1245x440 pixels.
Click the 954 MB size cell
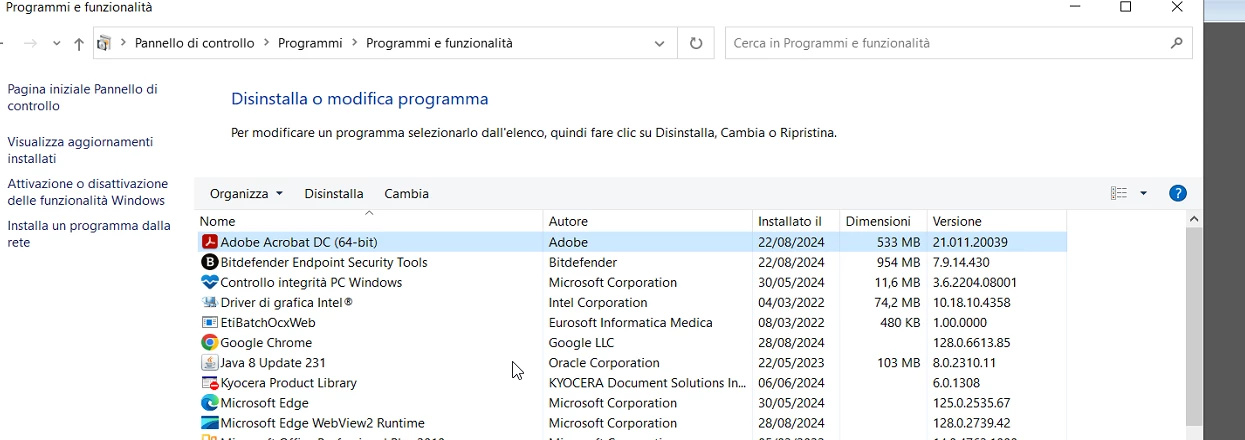click(x=898, y=262)
